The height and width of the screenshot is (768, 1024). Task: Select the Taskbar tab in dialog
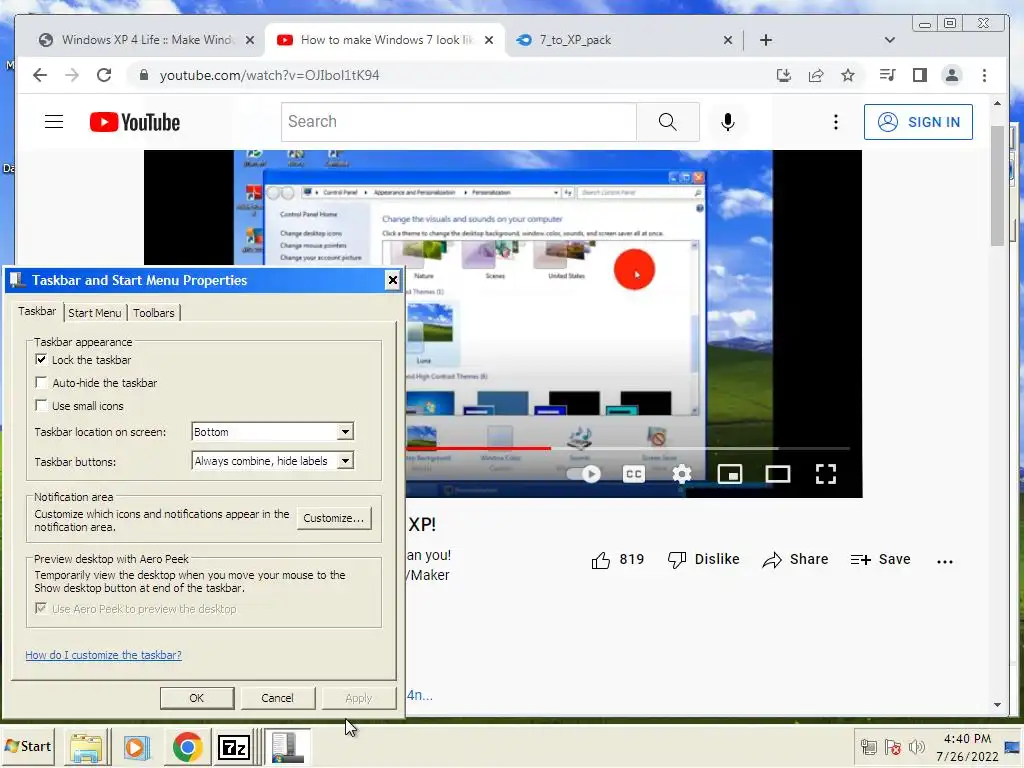pyautogui.click(x=37, y=311)
